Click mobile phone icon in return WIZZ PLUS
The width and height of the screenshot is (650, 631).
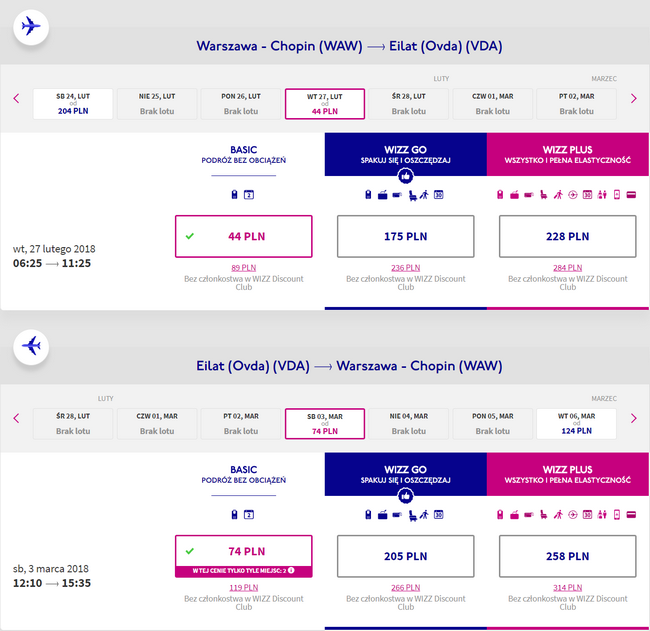(617, 515)
